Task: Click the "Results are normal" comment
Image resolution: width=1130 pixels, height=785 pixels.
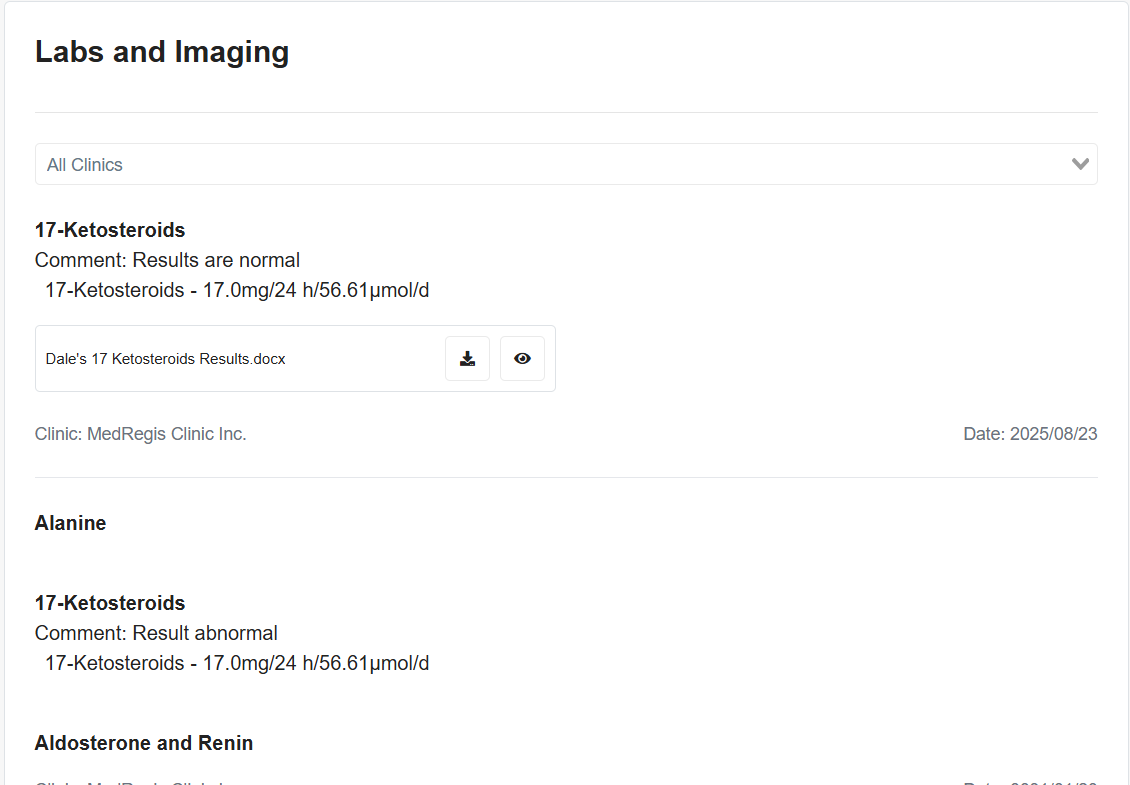Action: [167, 260]
